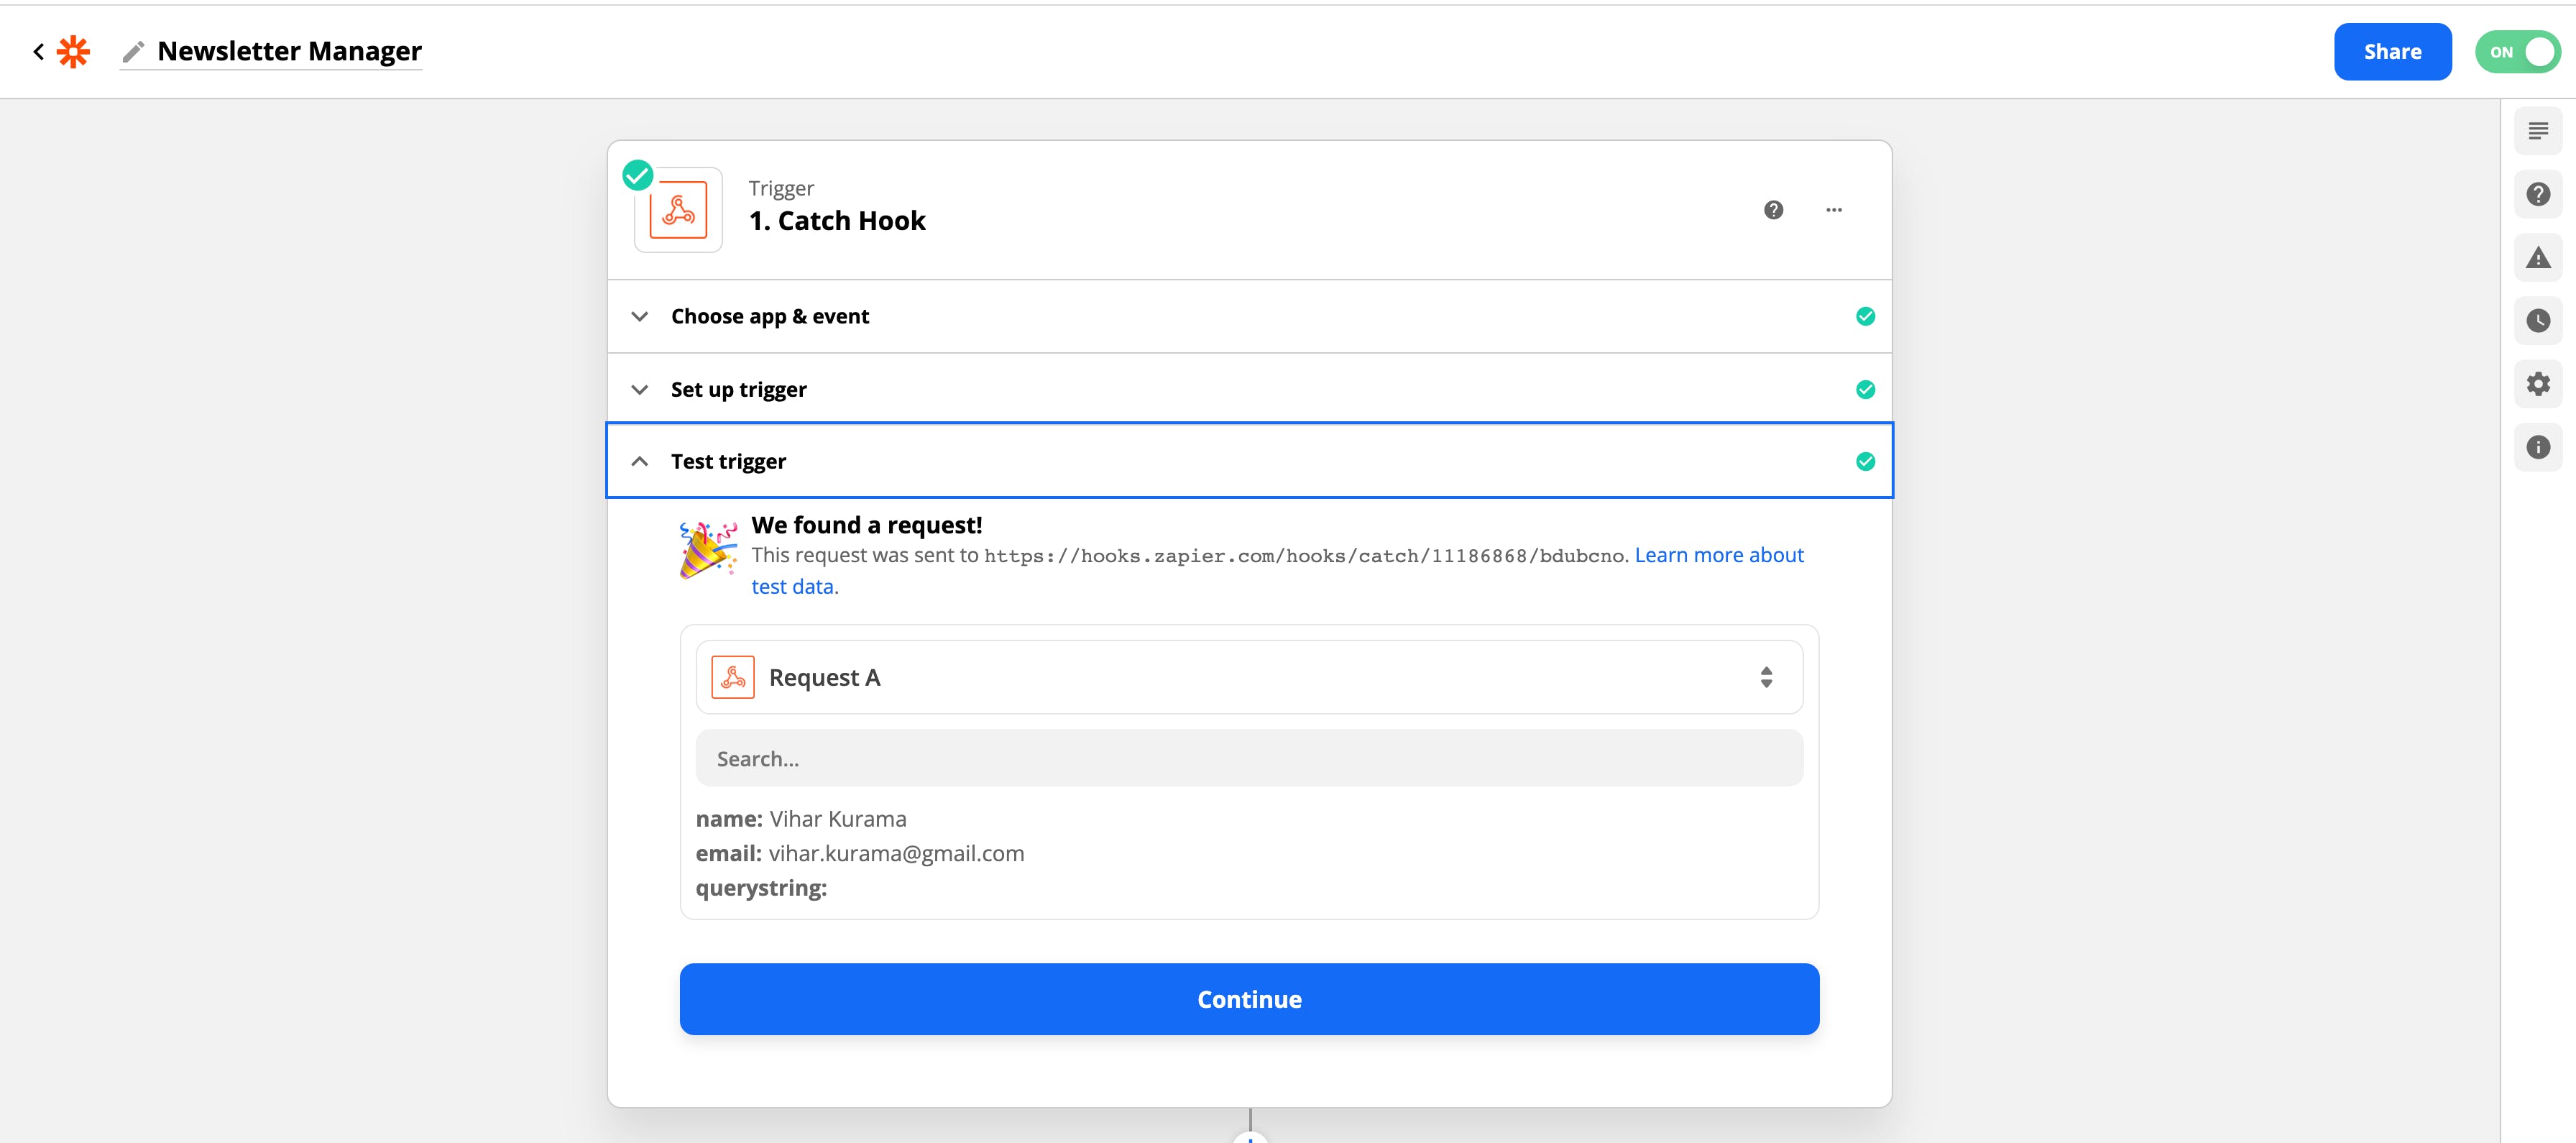Open the question mark help in the sidebar

pyautogui.click(x=2537, y=194)
